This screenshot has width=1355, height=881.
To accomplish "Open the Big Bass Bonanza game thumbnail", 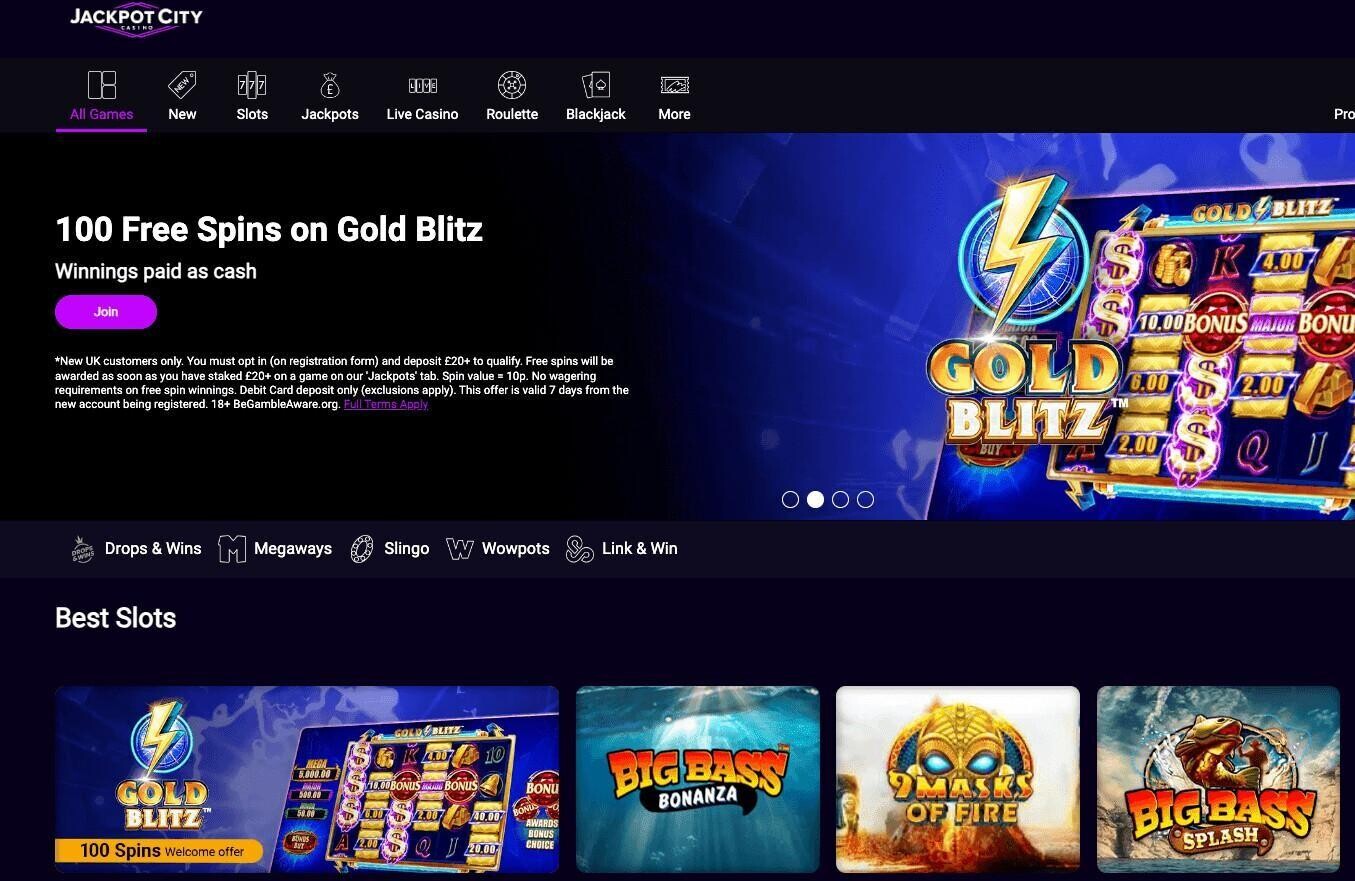I will click(x=698, y=779).
